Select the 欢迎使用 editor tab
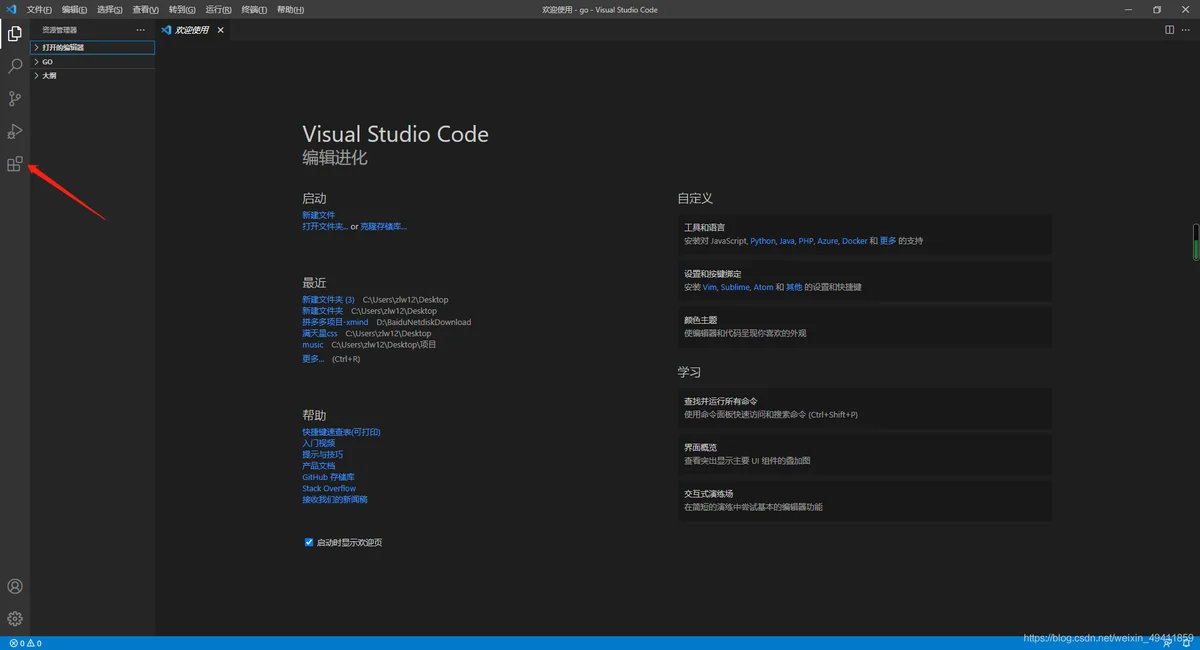The image size is (1200, 650). [x=193, y=30]
